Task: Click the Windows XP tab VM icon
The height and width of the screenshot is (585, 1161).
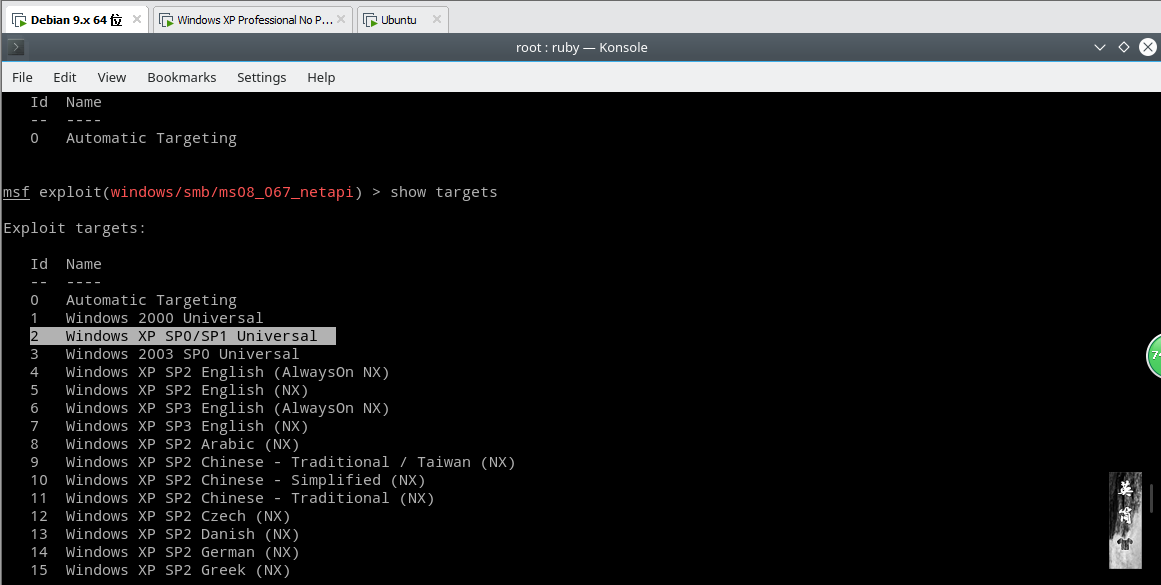Action: pos(166,20)
